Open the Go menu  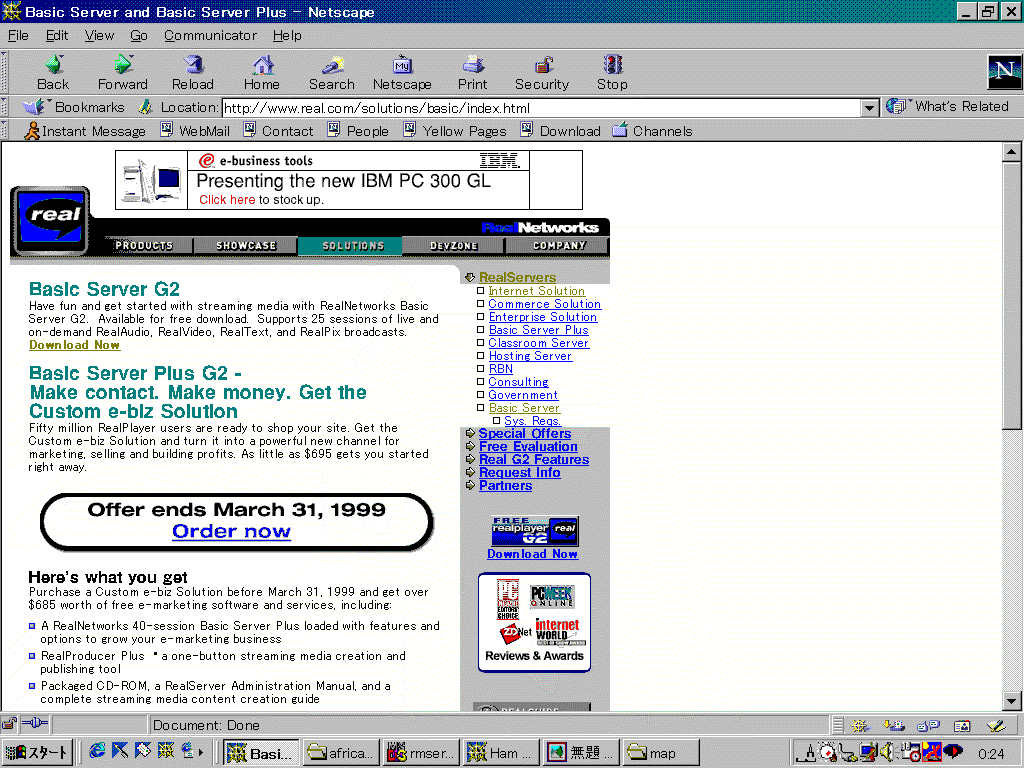pos(138,35)
